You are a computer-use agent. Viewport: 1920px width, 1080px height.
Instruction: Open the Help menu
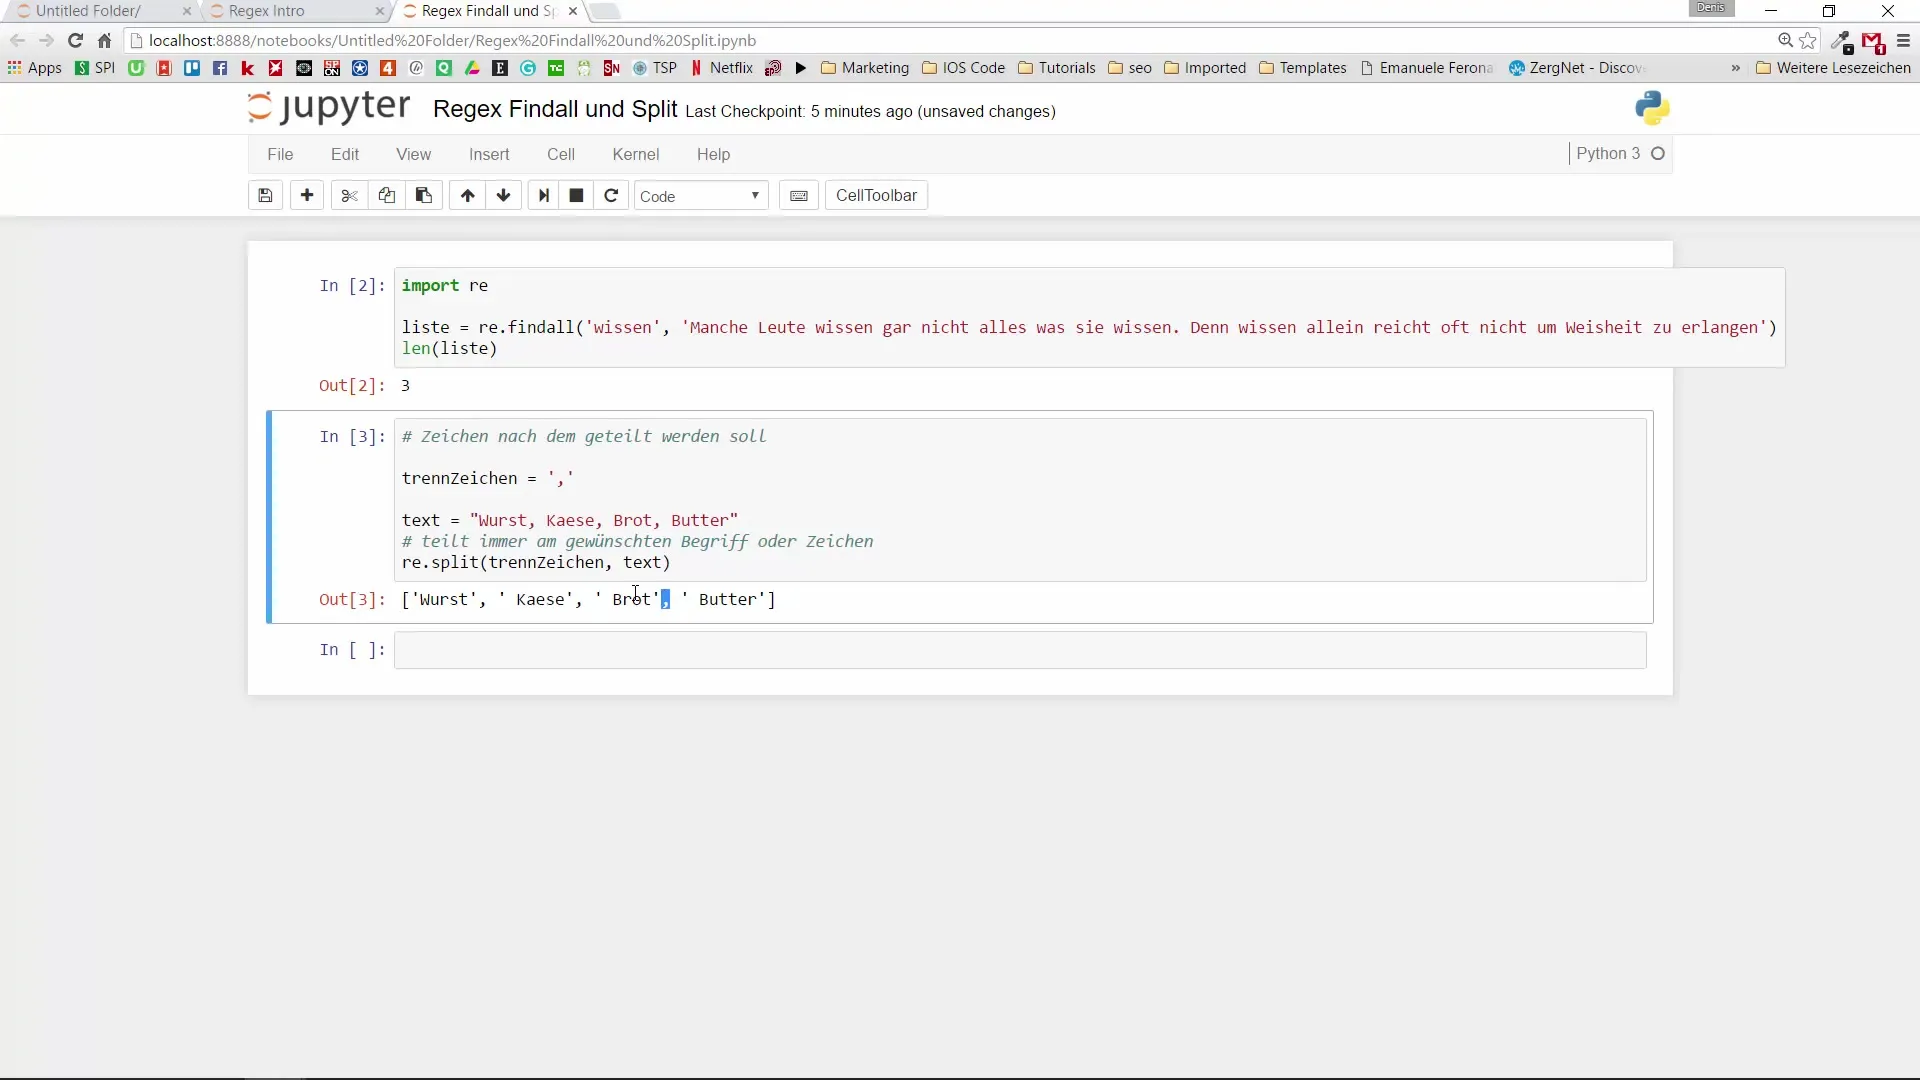(x=713, y=154)
